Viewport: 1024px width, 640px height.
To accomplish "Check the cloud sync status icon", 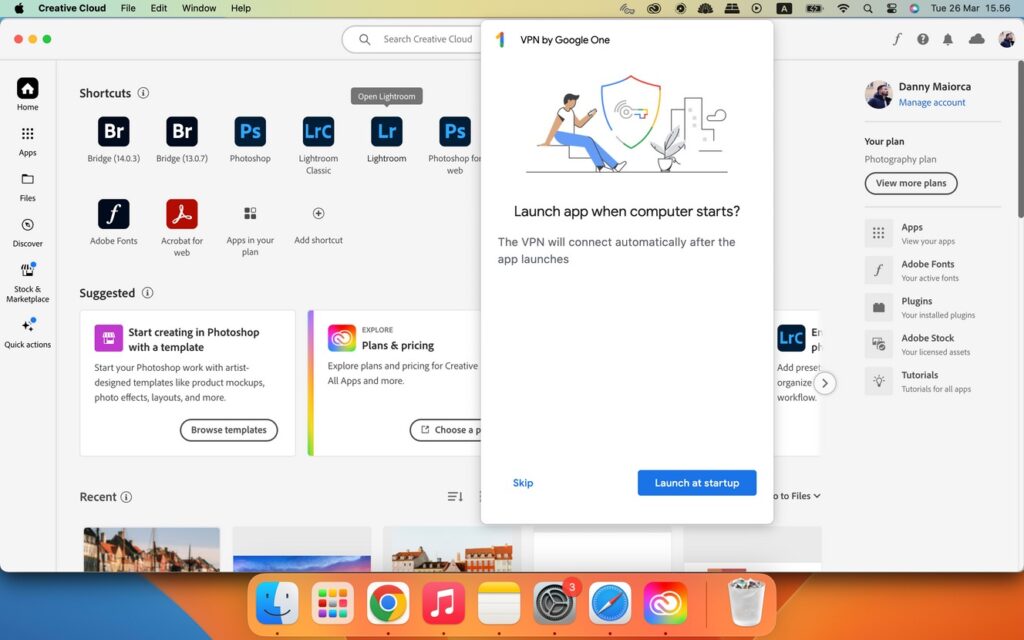I will [976, 39].
